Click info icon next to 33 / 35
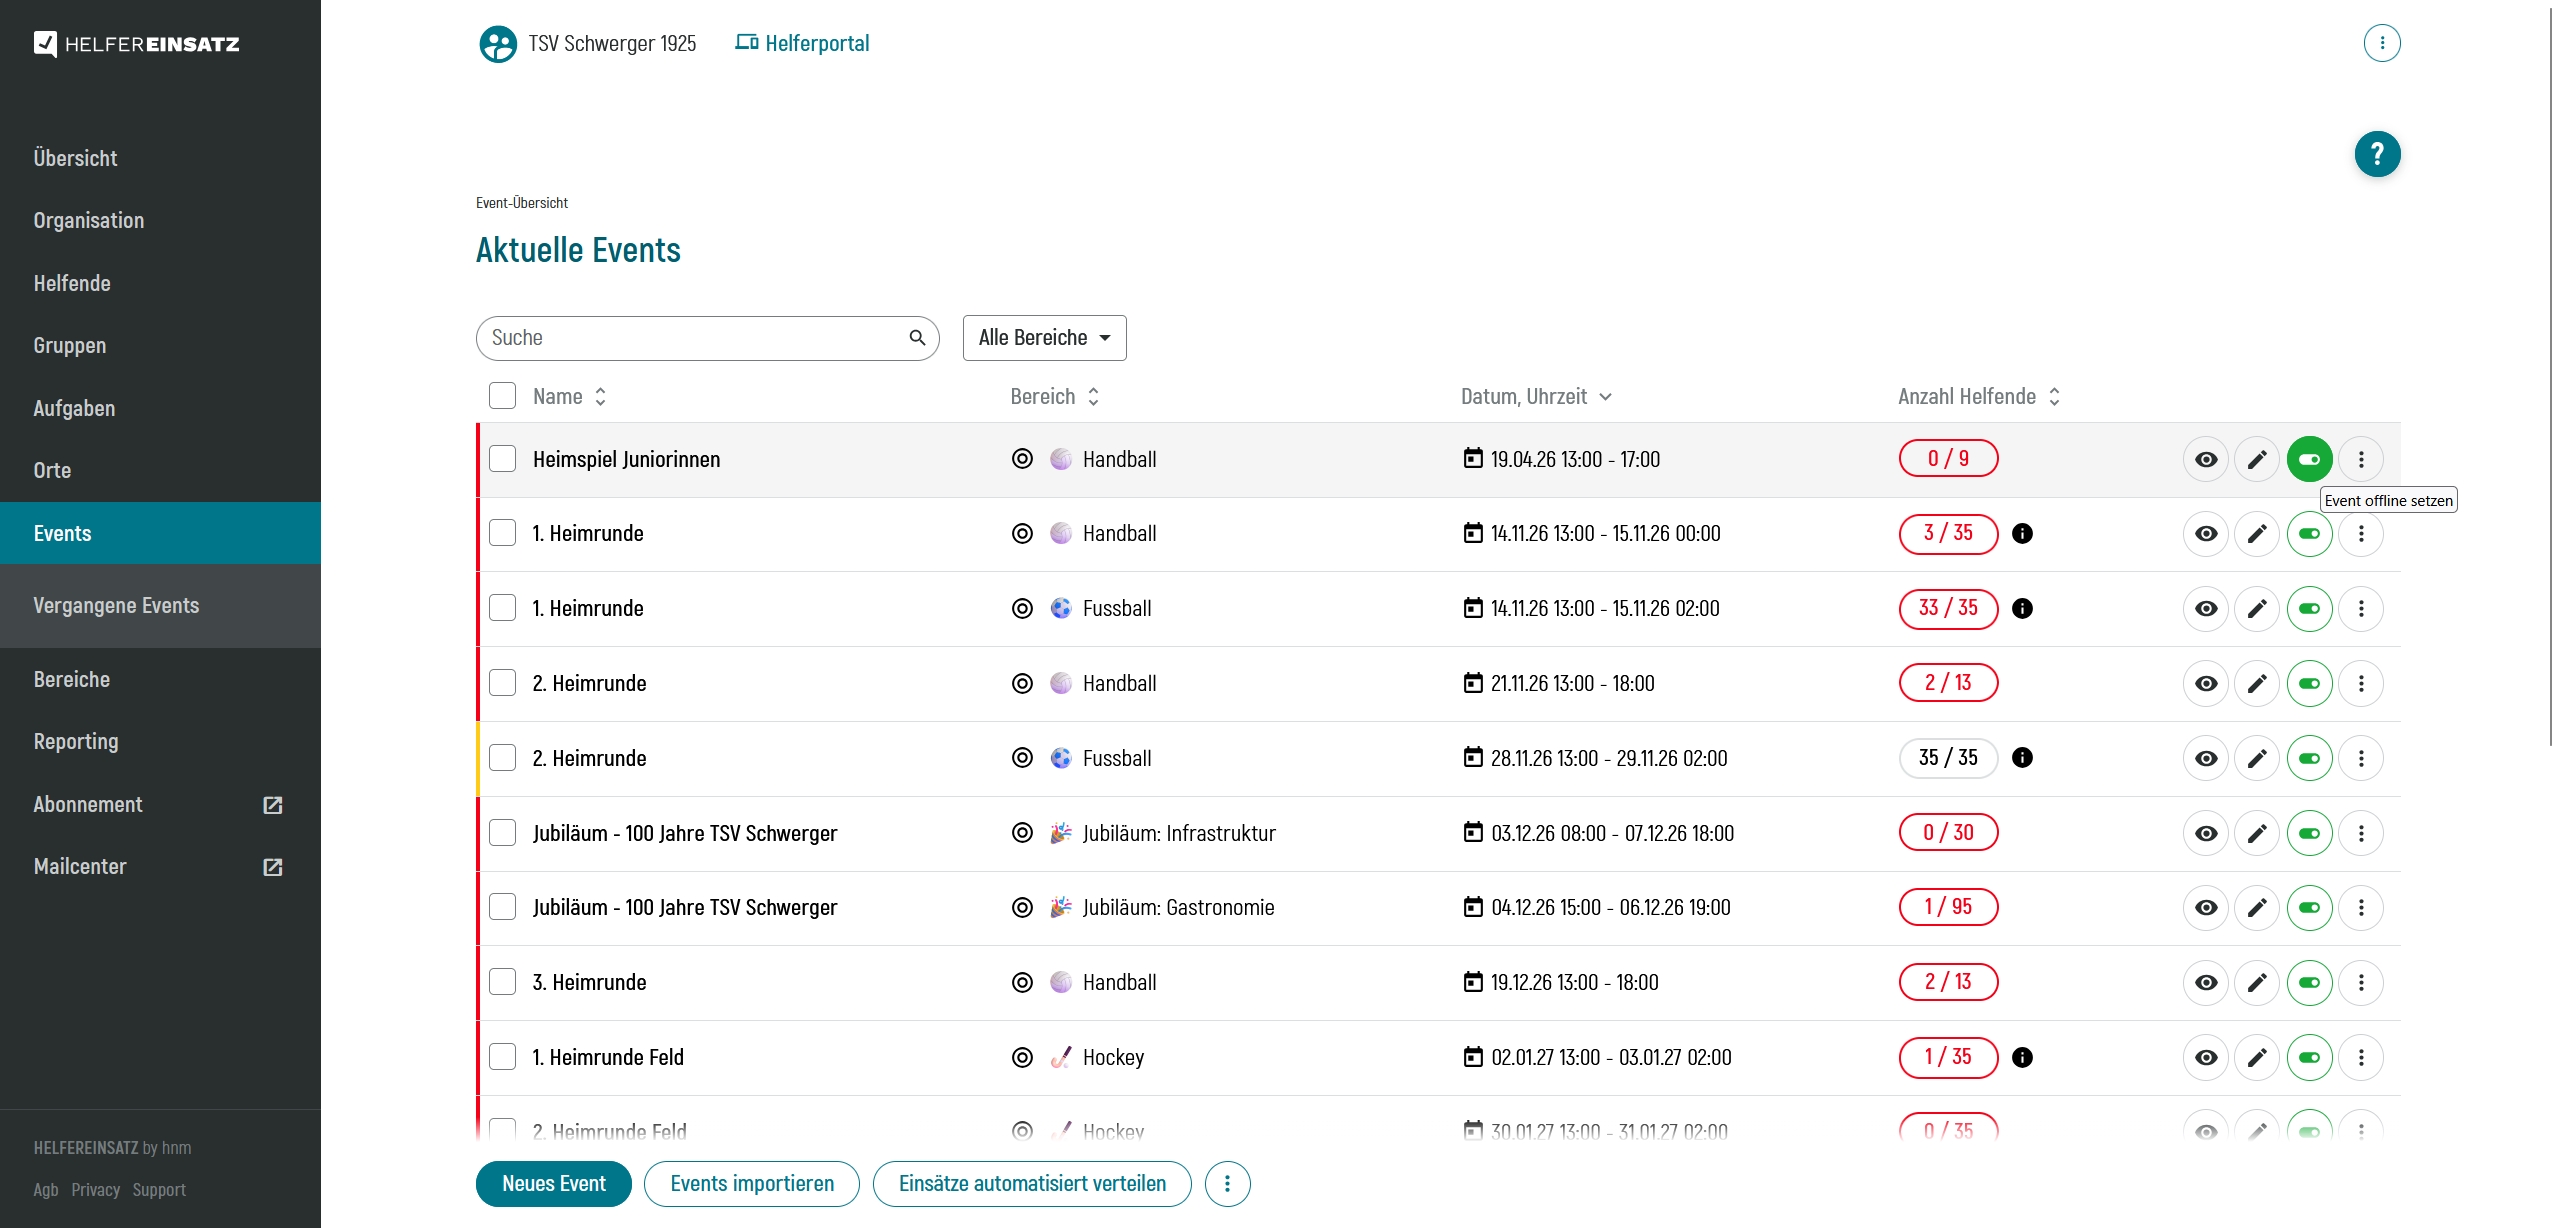 click(2022, 608)
